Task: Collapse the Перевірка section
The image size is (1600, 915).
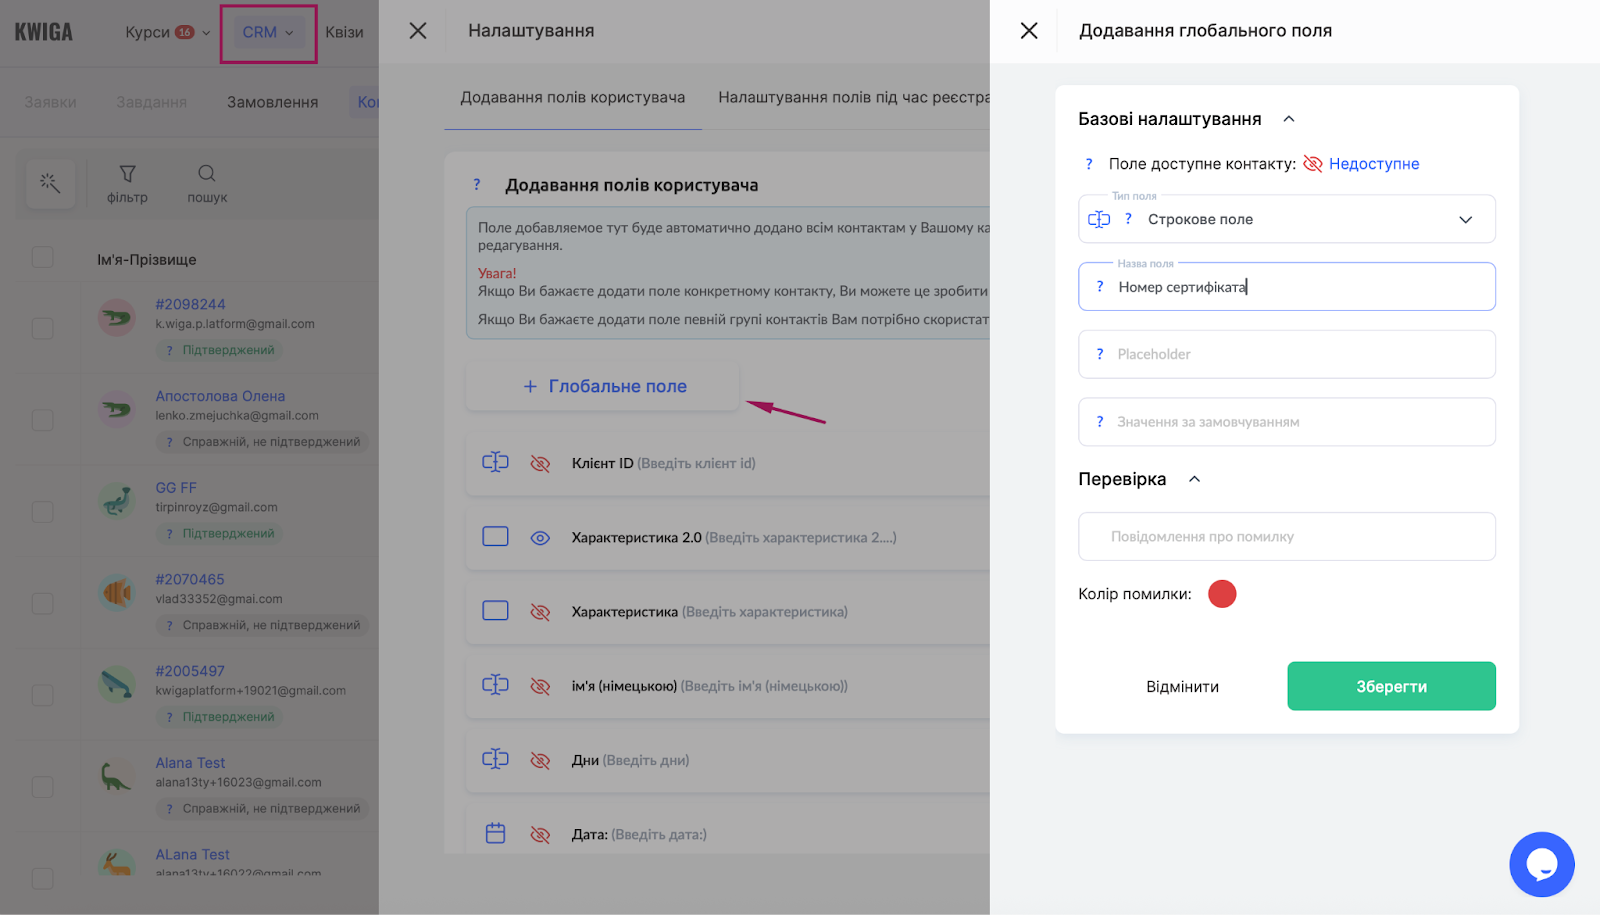Action: tap(1194, 479)
